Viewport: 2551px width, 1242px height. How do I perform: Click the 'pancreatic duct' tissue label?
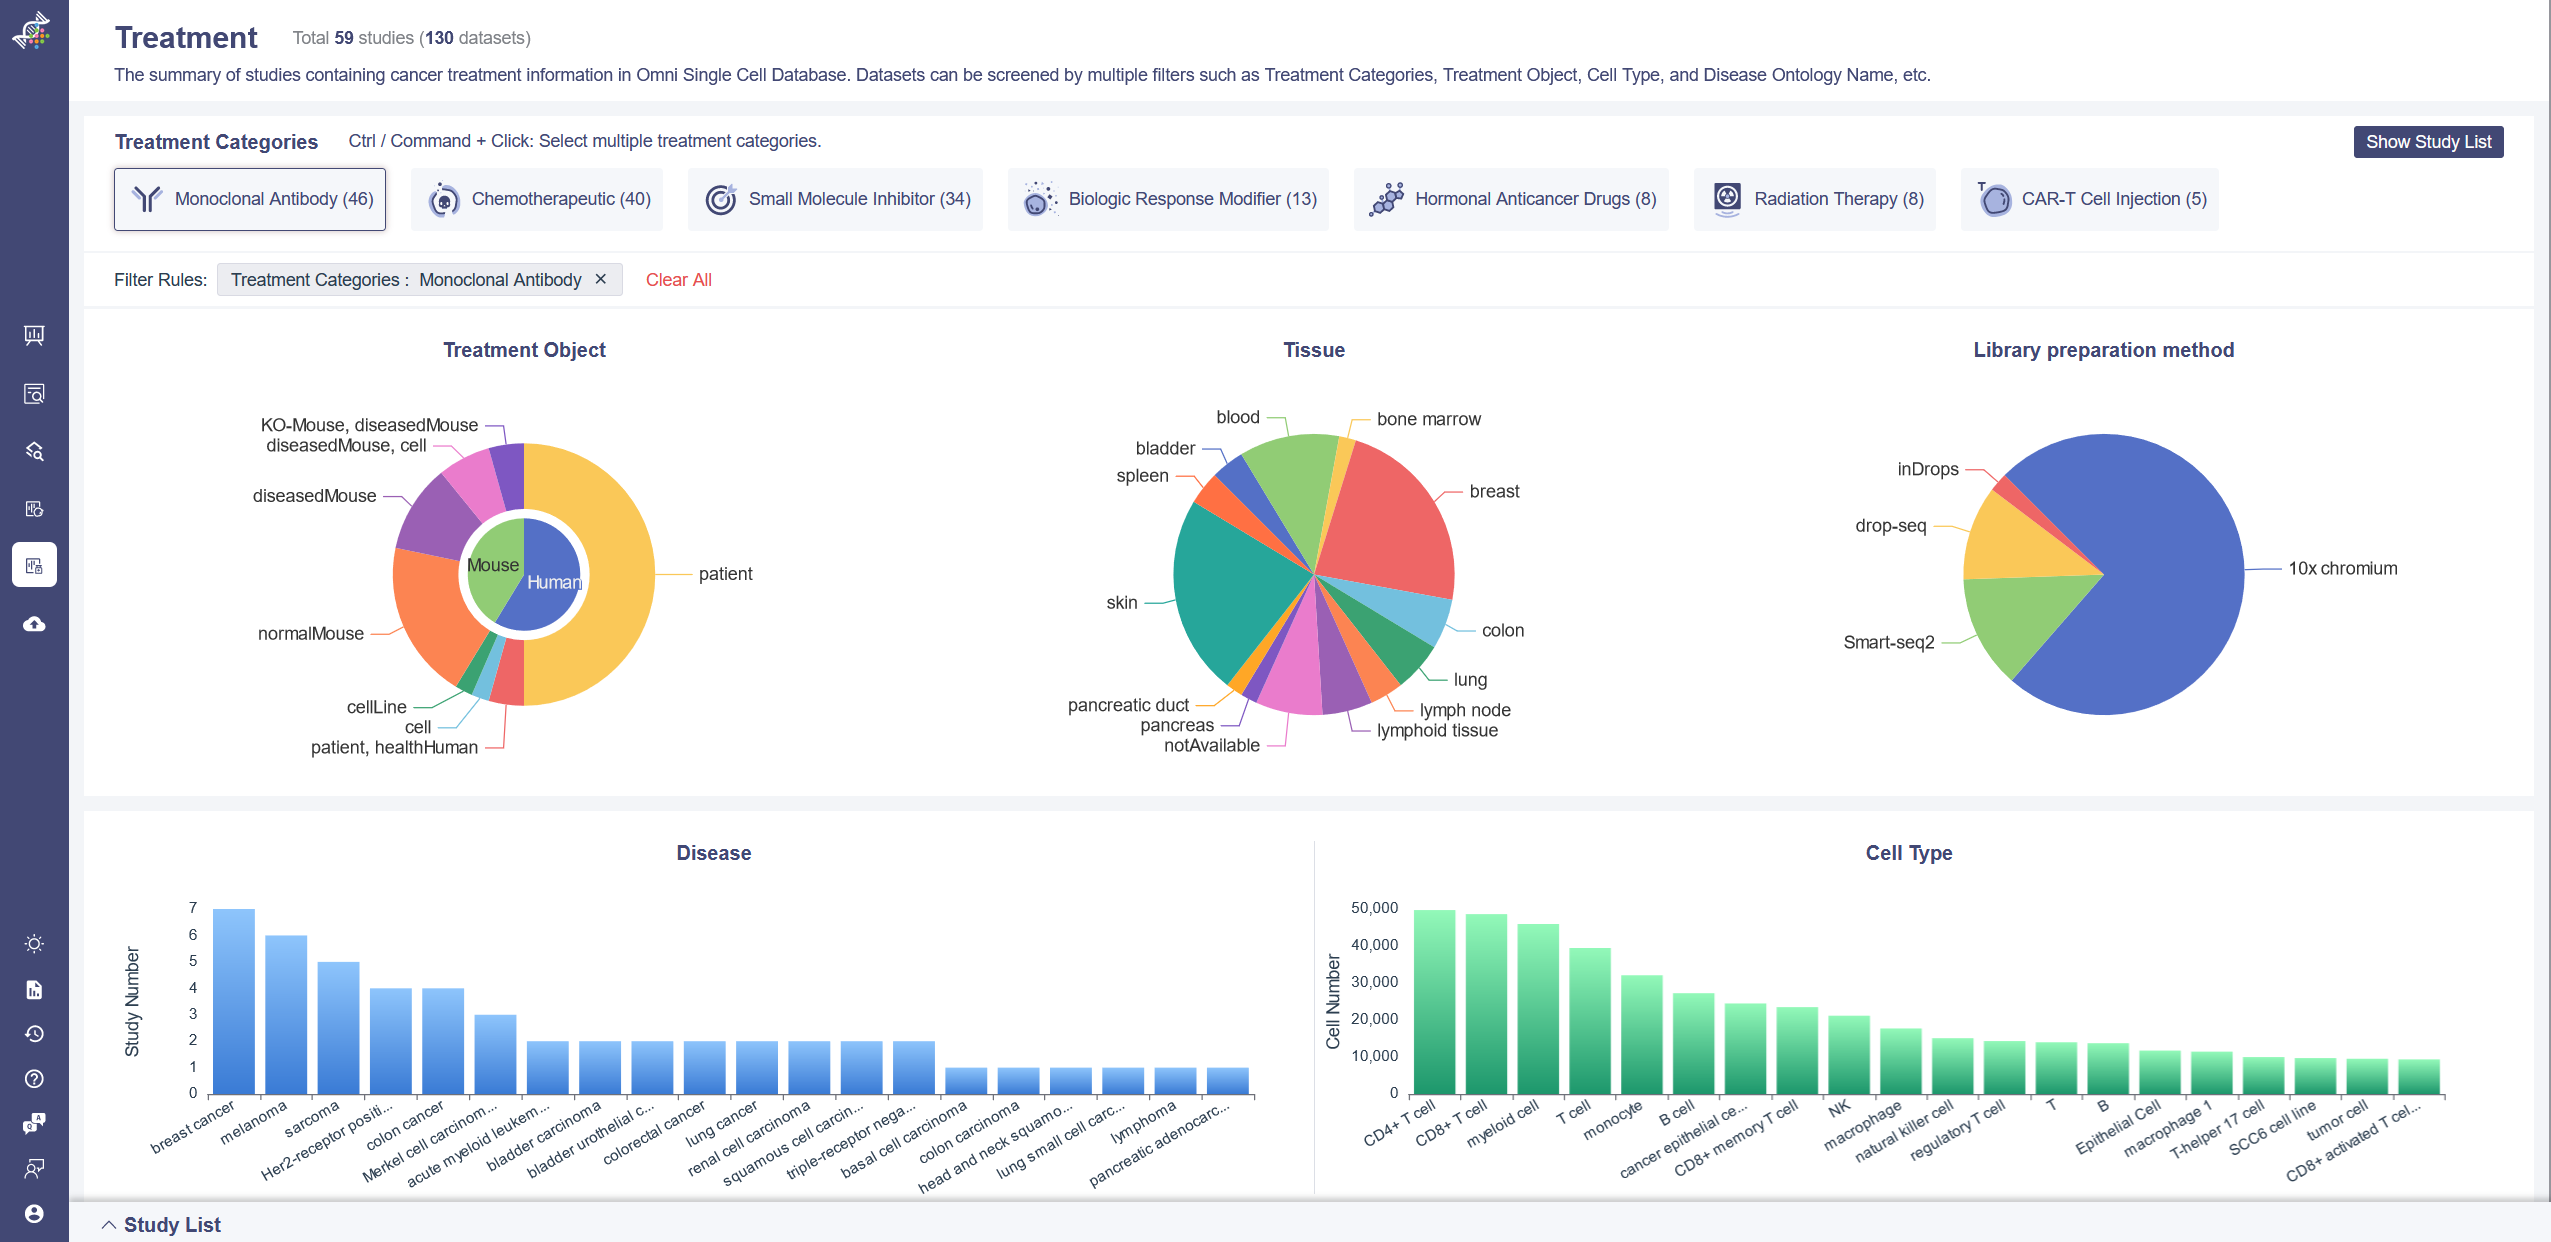click(1128, 705)
